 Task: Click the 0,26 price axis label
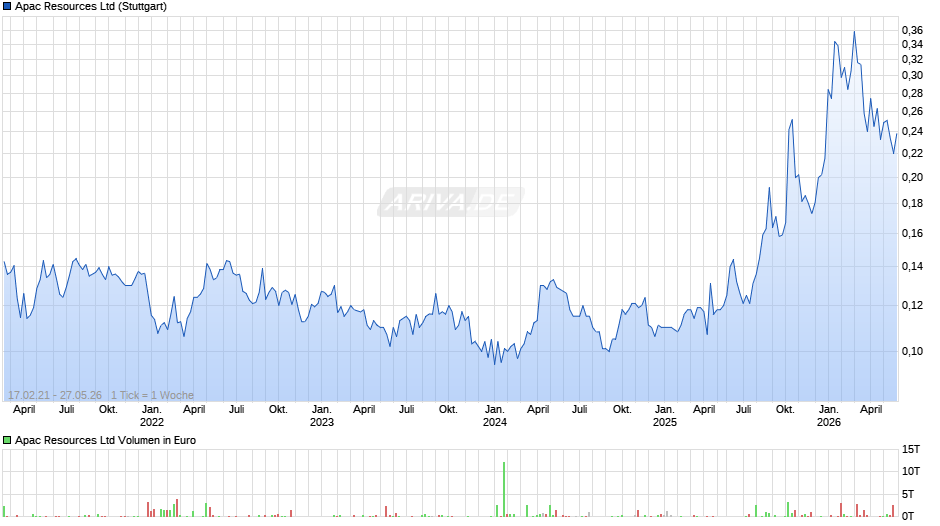coord(912,112)
